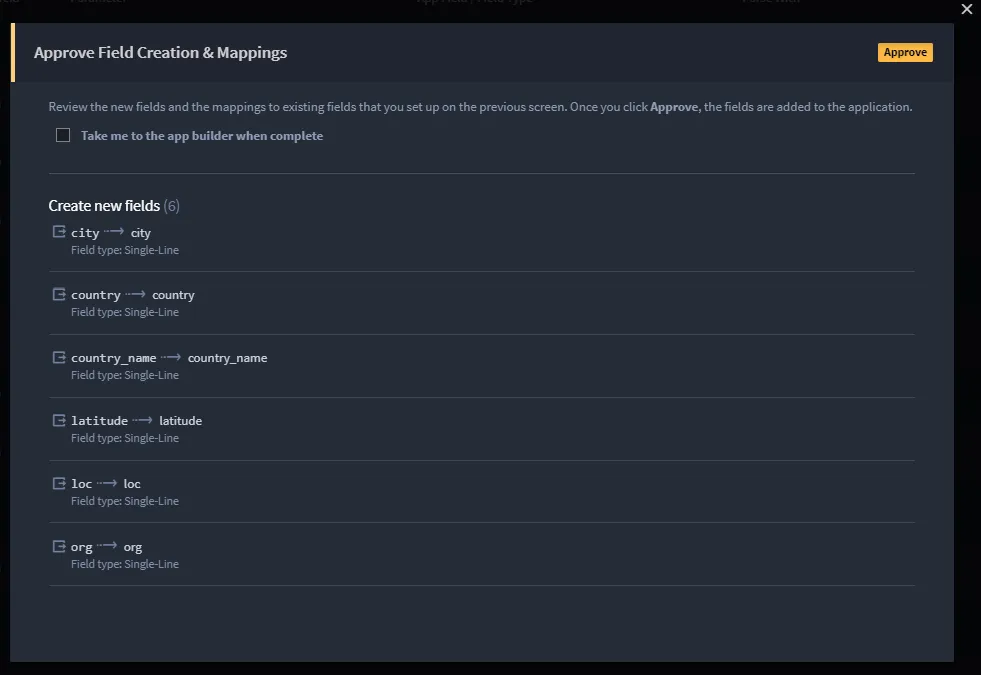
Task: Close the approval dialog with the X
Action: (967, 9)
